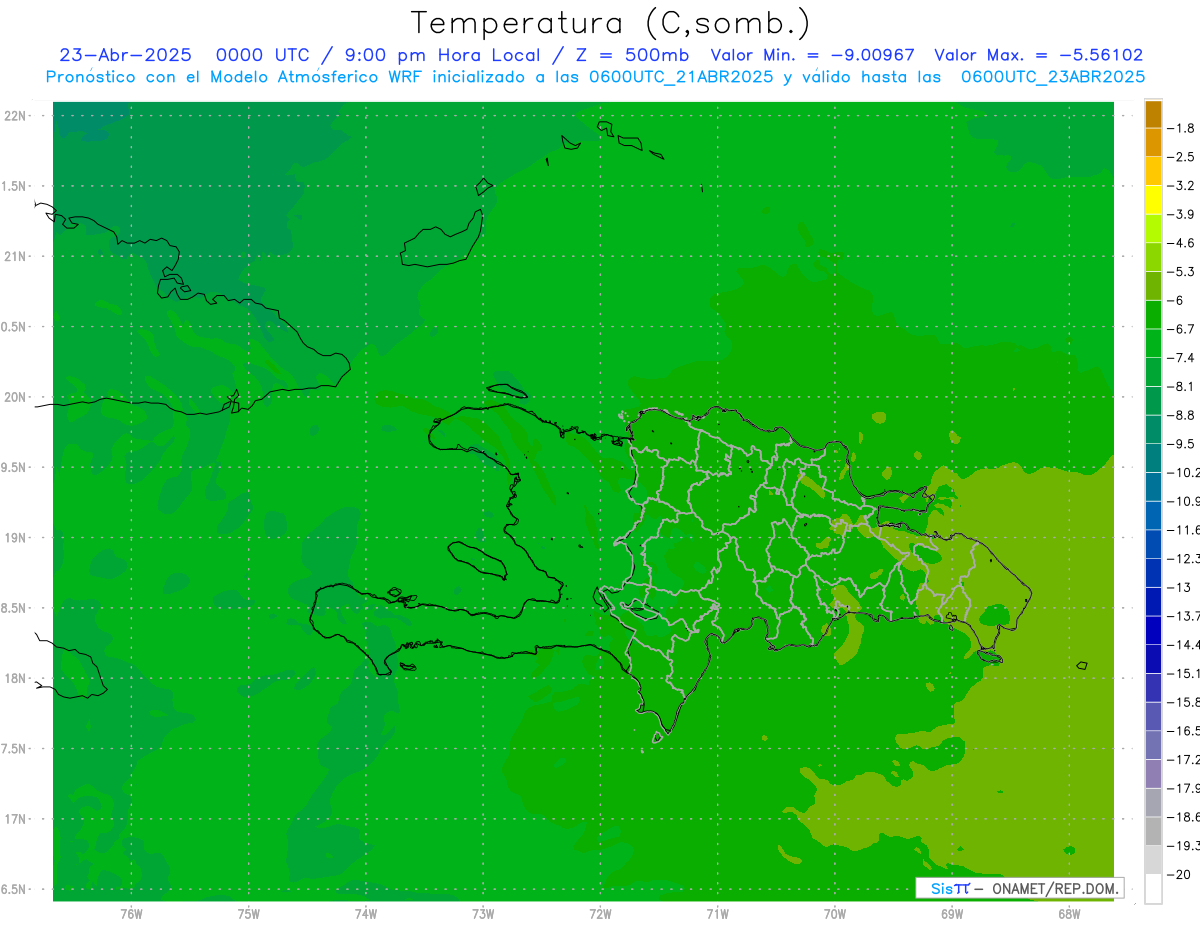This screenshot has height=927, width=1200.
Task: Click the '19N' latitude label
Action: click(x=17, y=538)
